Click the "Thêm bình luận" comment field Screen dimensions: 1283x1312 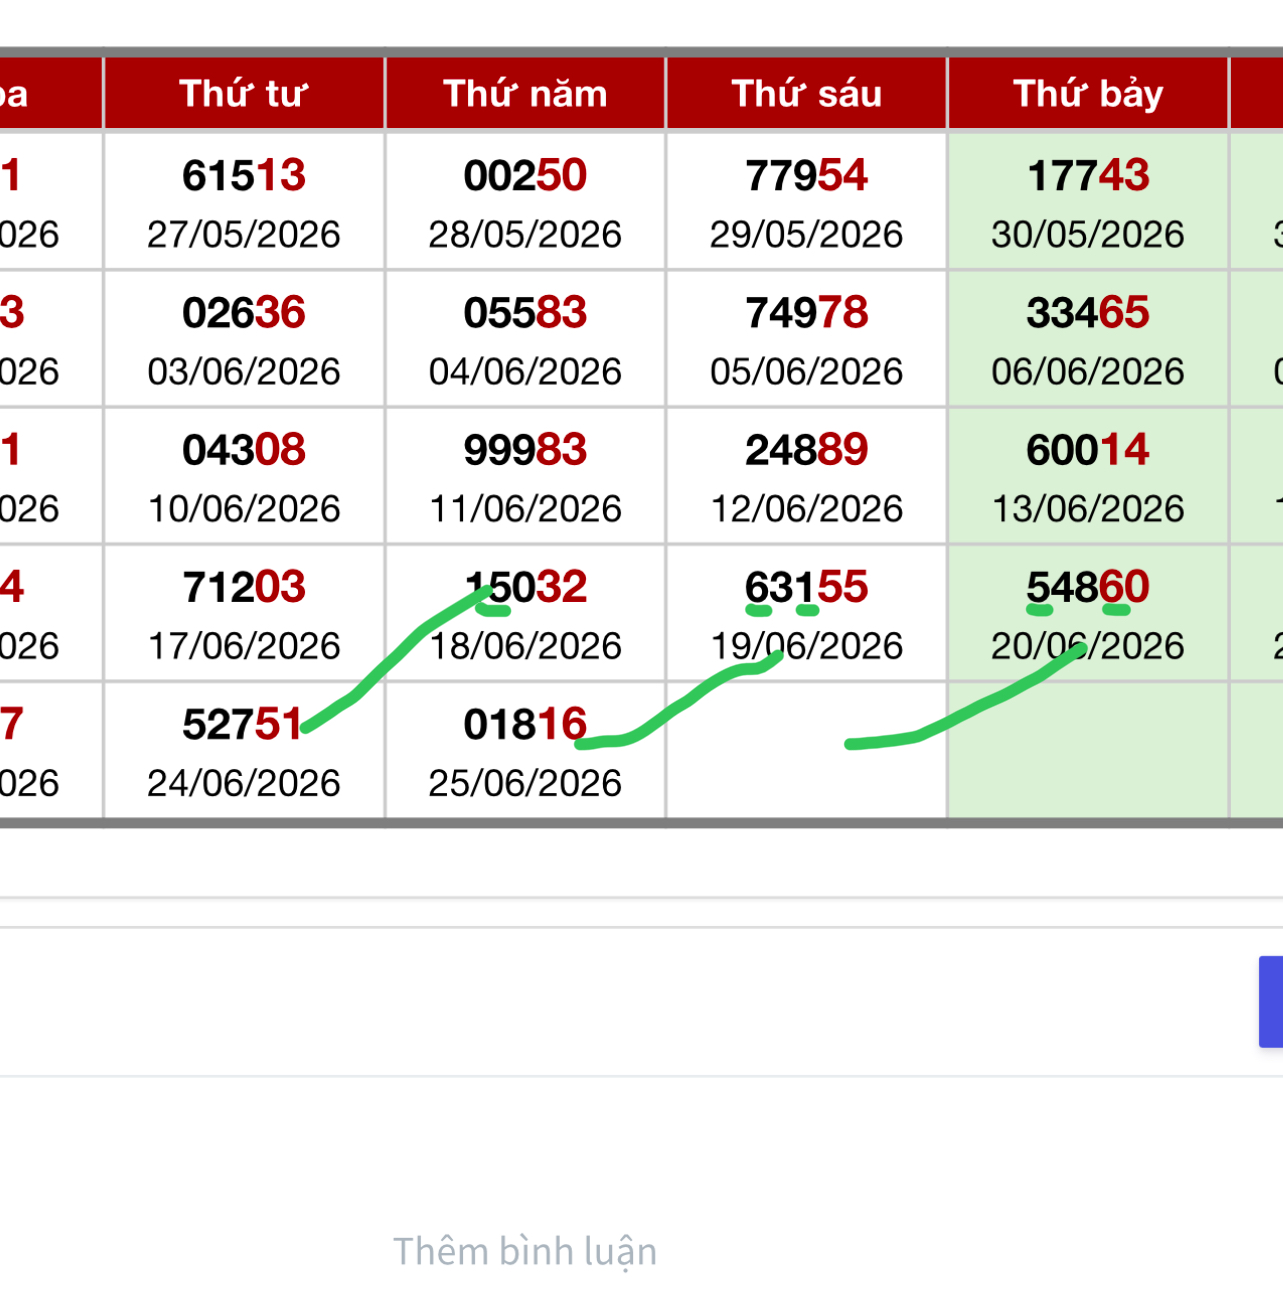pyautogui.click(x=525, y=1251)
